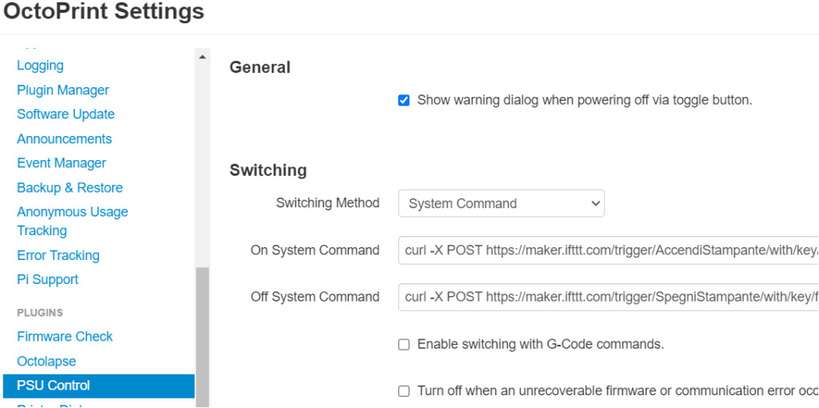Open the Octolapse plugin settings
Viewport: 819px width, 408px height.
[x=46, y=361]
